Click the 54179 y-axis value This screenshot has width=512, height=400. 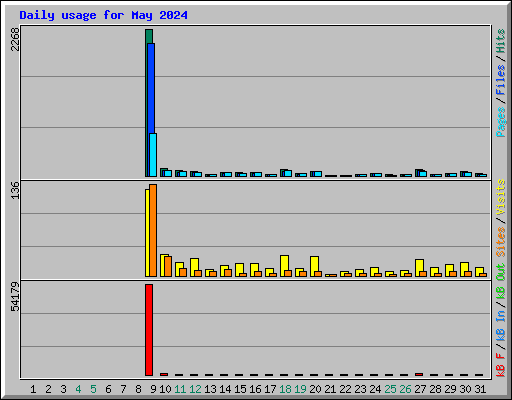click(x=15, y=297)
